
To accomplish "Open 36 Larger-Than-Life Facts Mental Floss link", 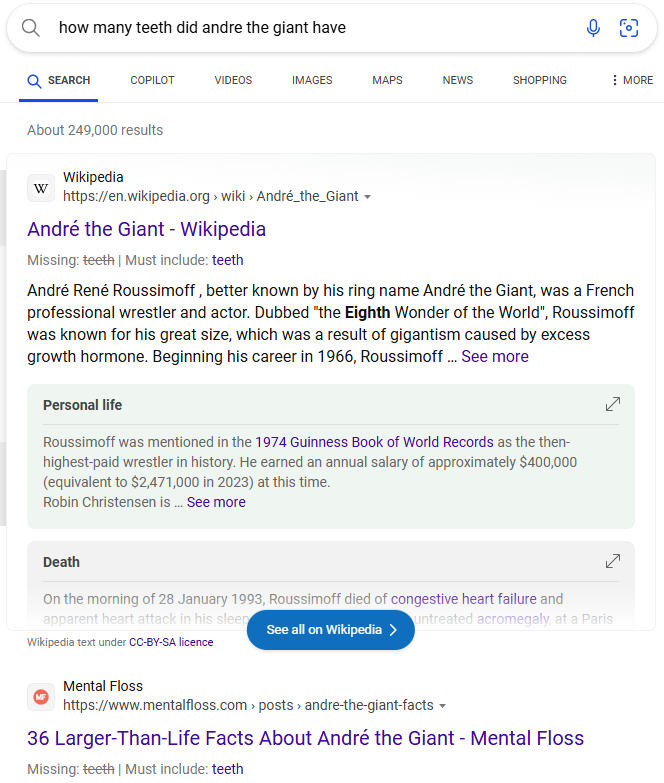I will (x=305, y=738).
